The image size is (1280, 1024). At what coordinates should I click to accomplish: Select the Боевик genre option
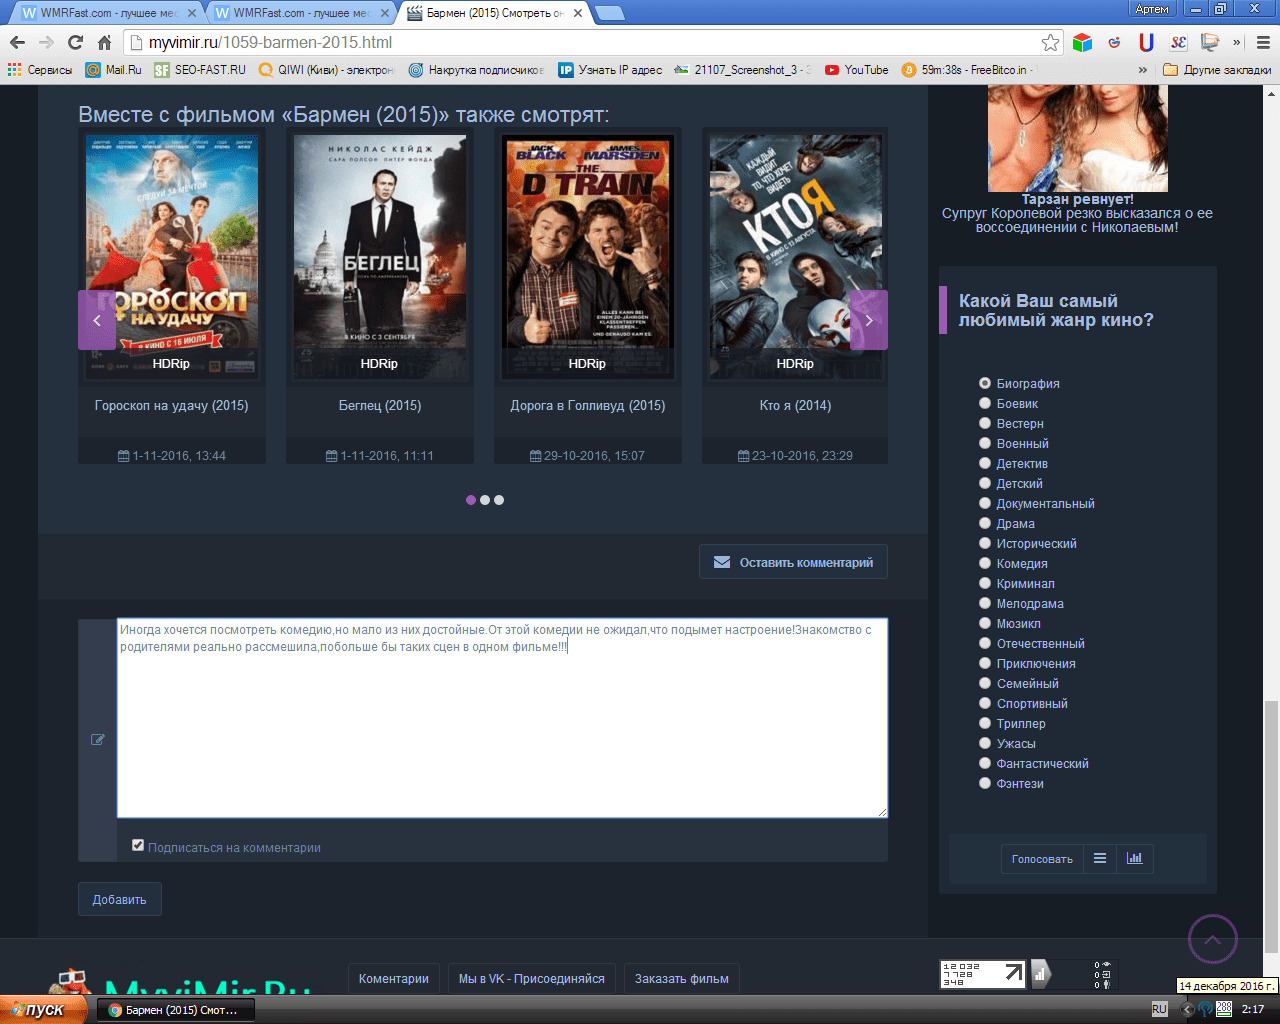(985, 403)
